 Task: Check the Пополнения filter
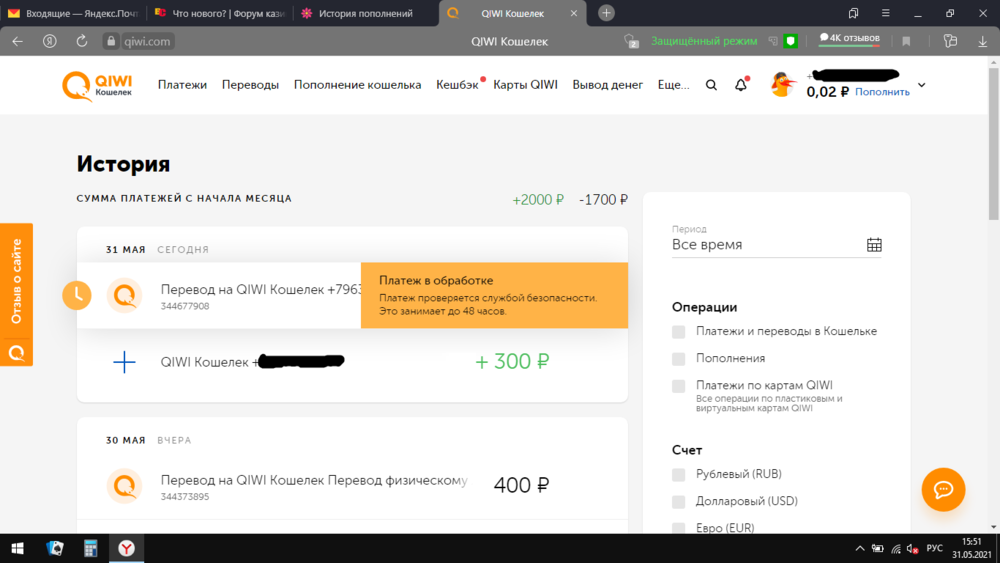tap(679, 359)
